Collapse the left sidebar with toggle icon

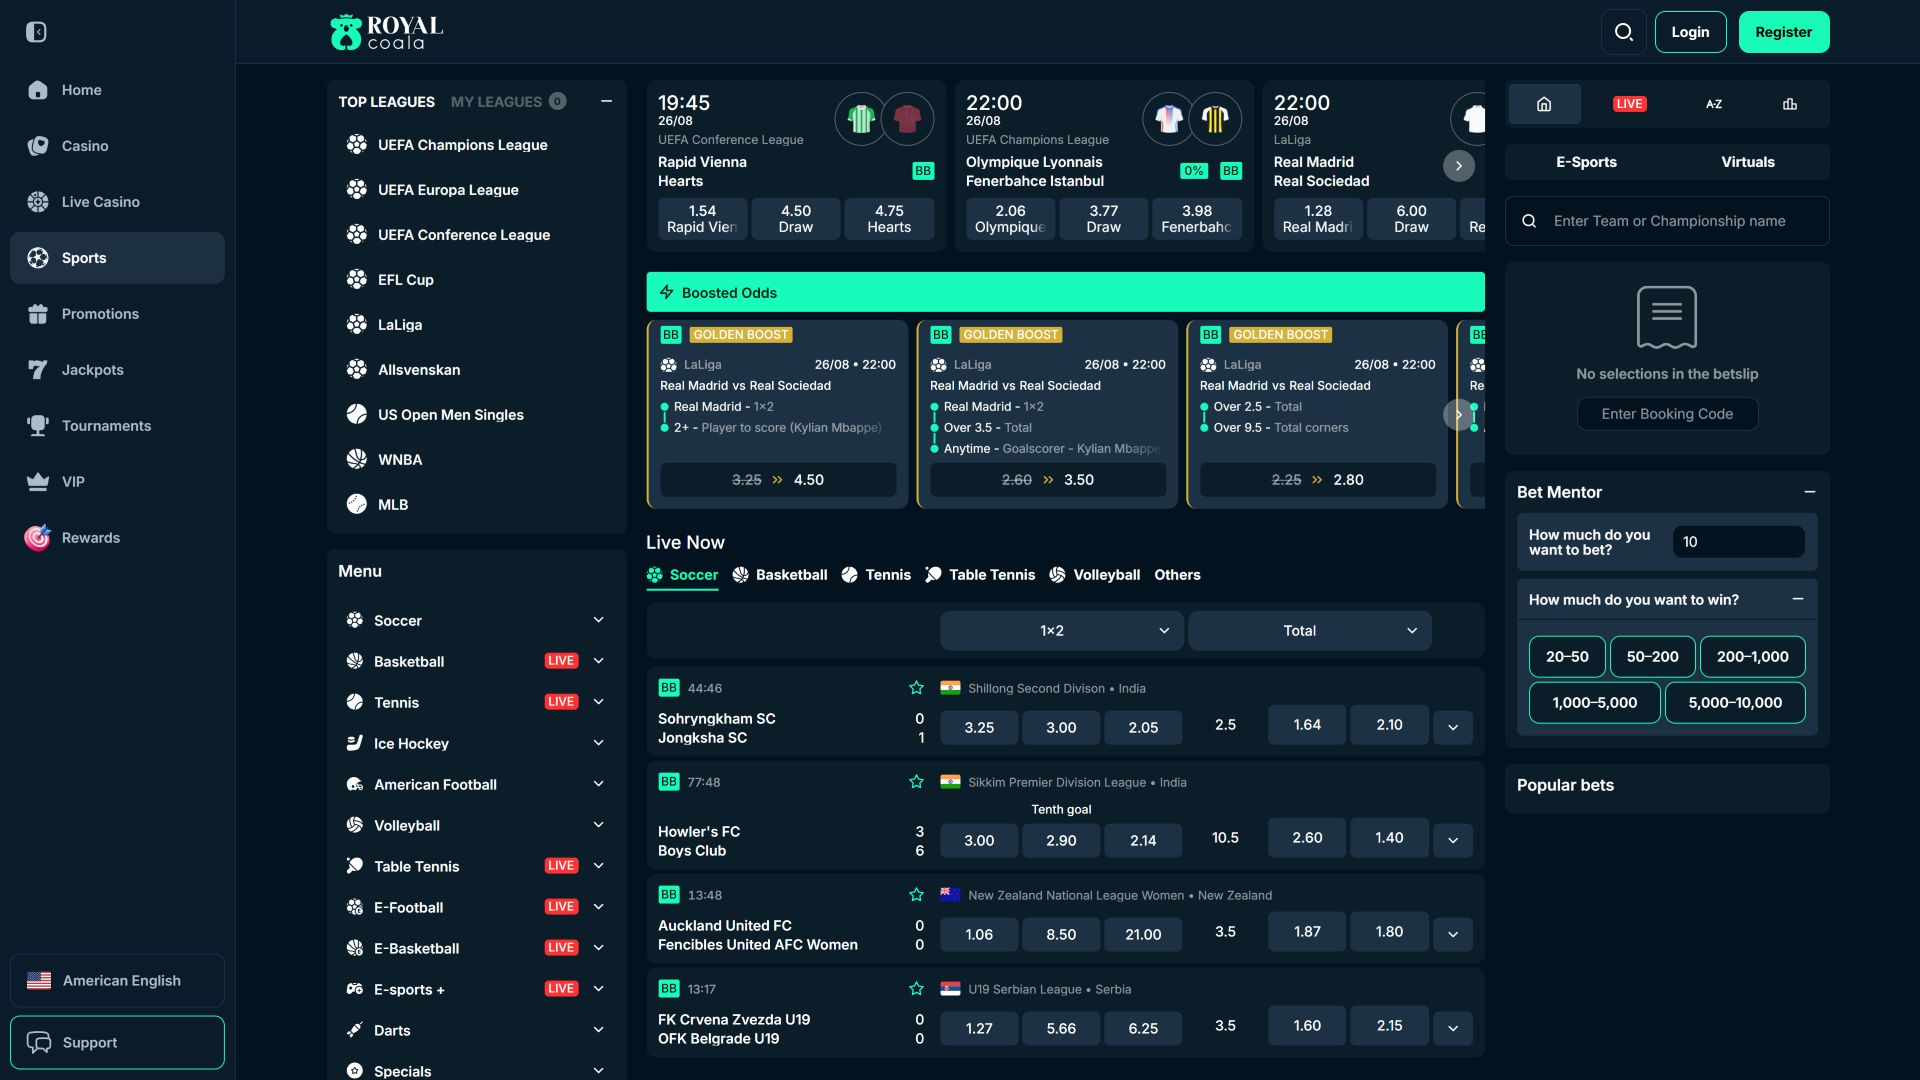36,32
